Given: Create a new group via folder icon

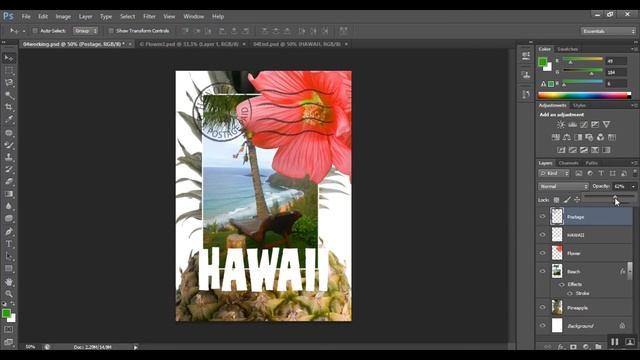Looking at the screenshot, I should pyautogui.click(x=598, y=347).
